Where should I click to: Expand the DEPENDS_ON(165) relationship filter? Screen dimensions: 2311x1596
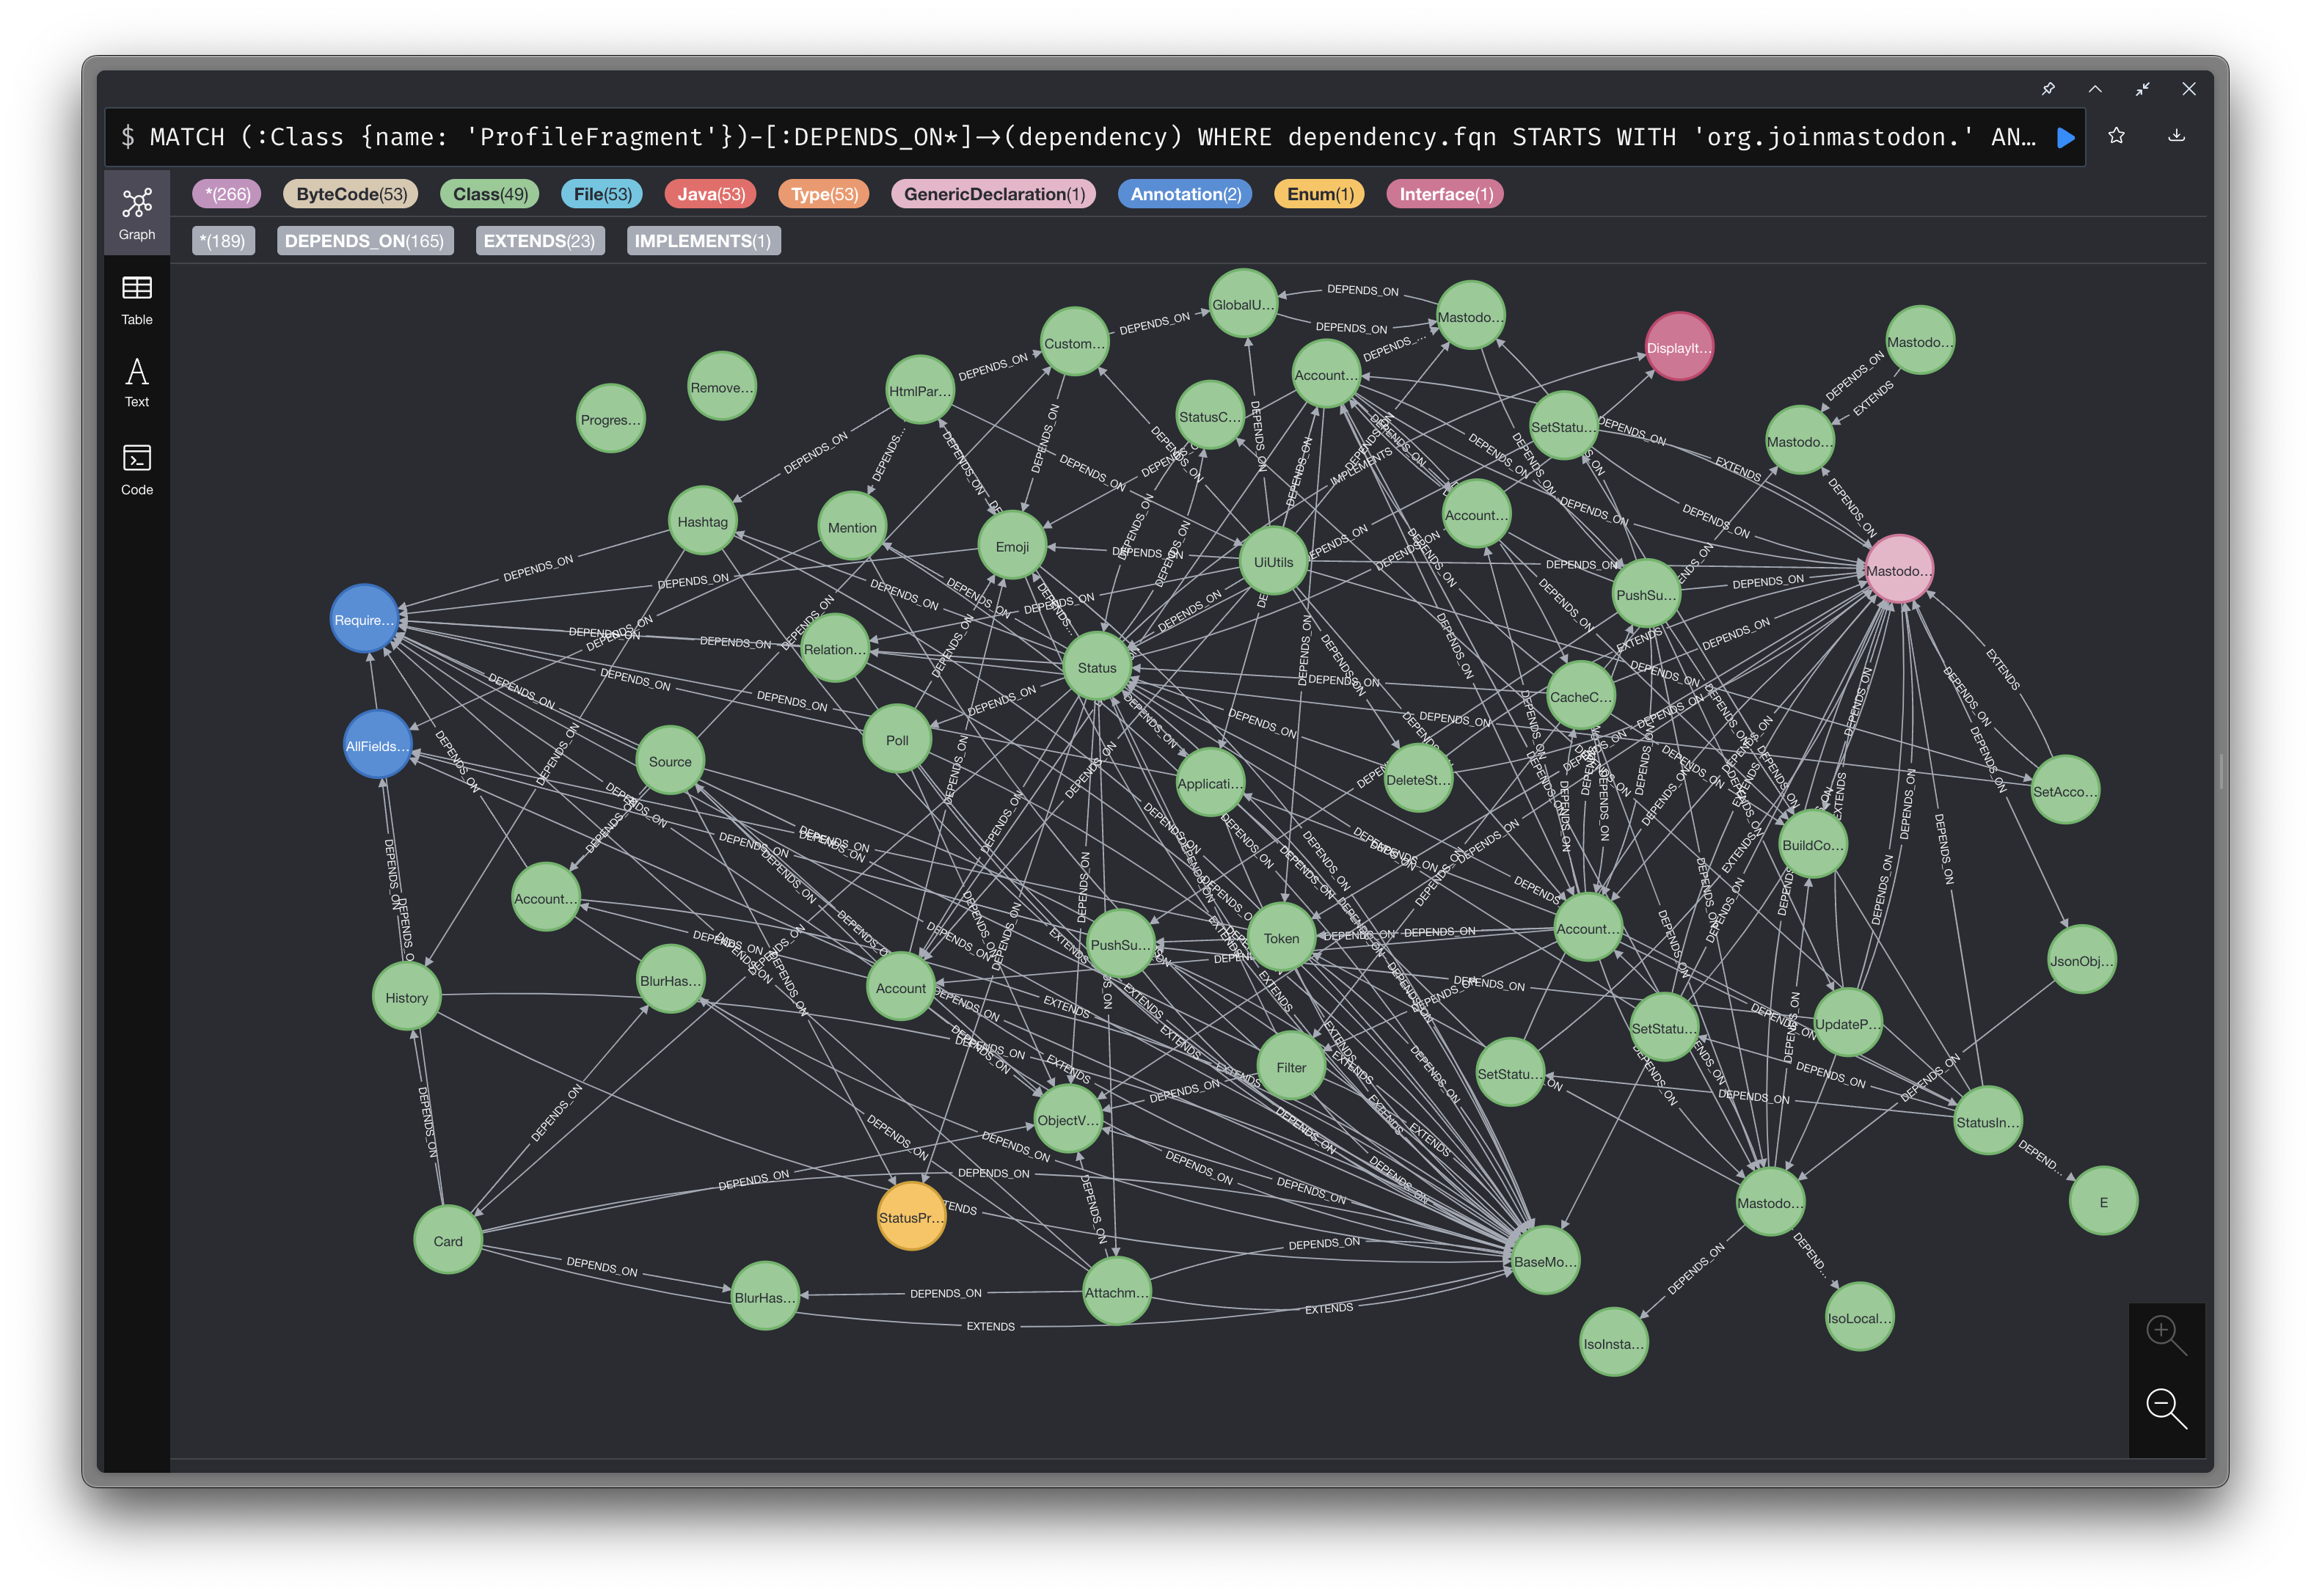point(362,241)
